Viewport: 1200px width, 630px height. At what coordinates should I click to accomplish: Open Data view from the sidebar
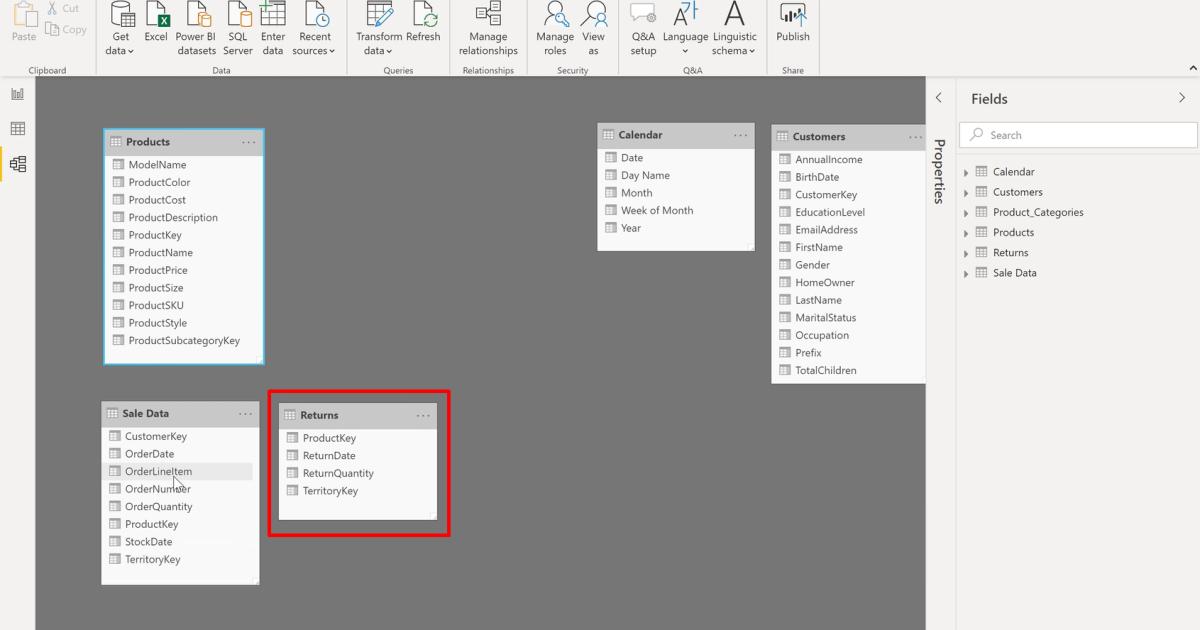point(16,128)
